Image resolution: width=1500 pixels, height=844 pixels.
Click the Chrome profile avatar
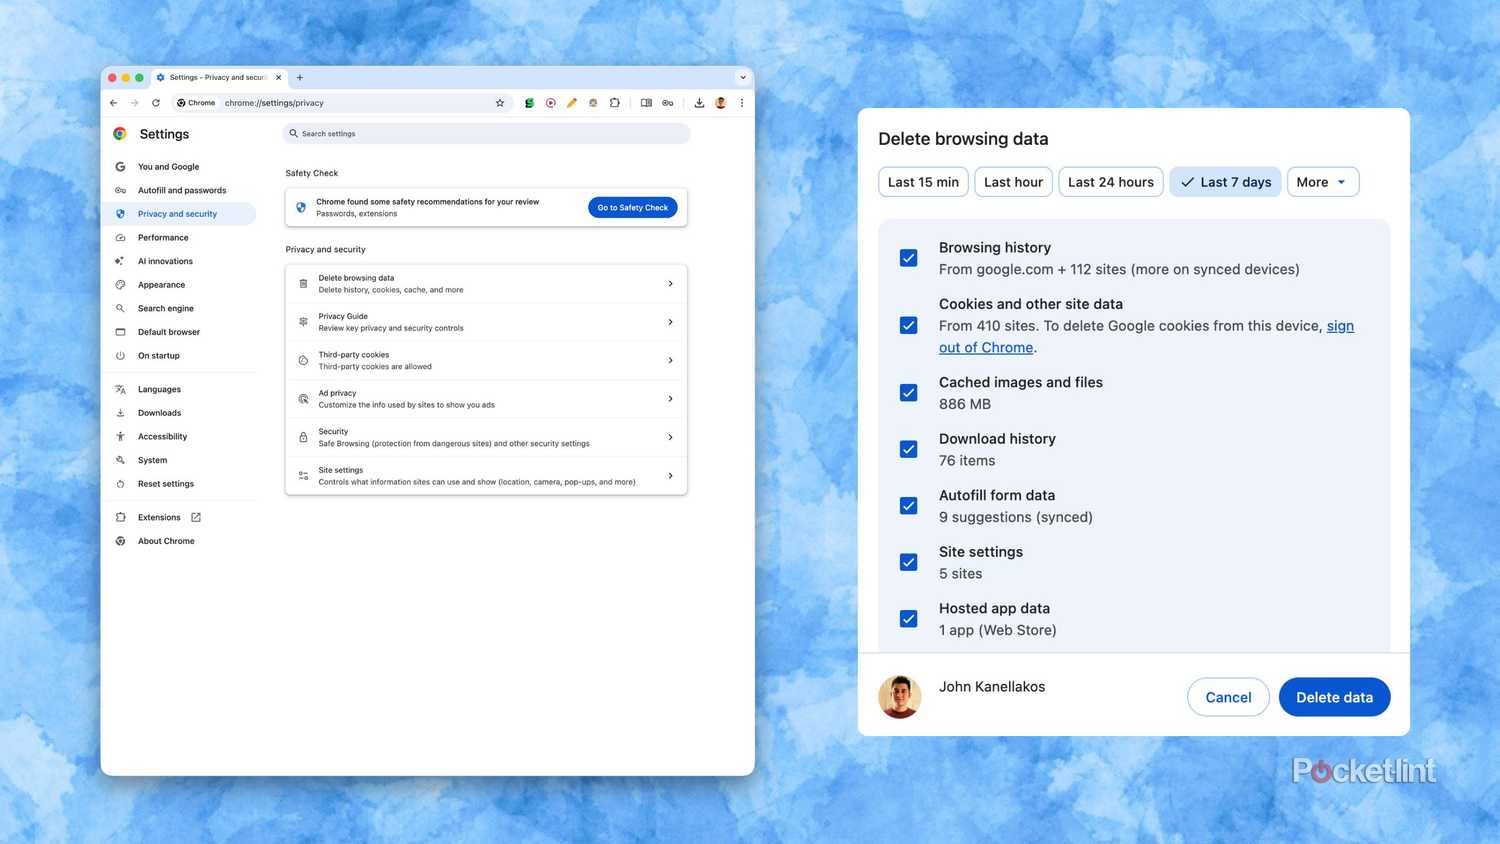click(720, 102)
